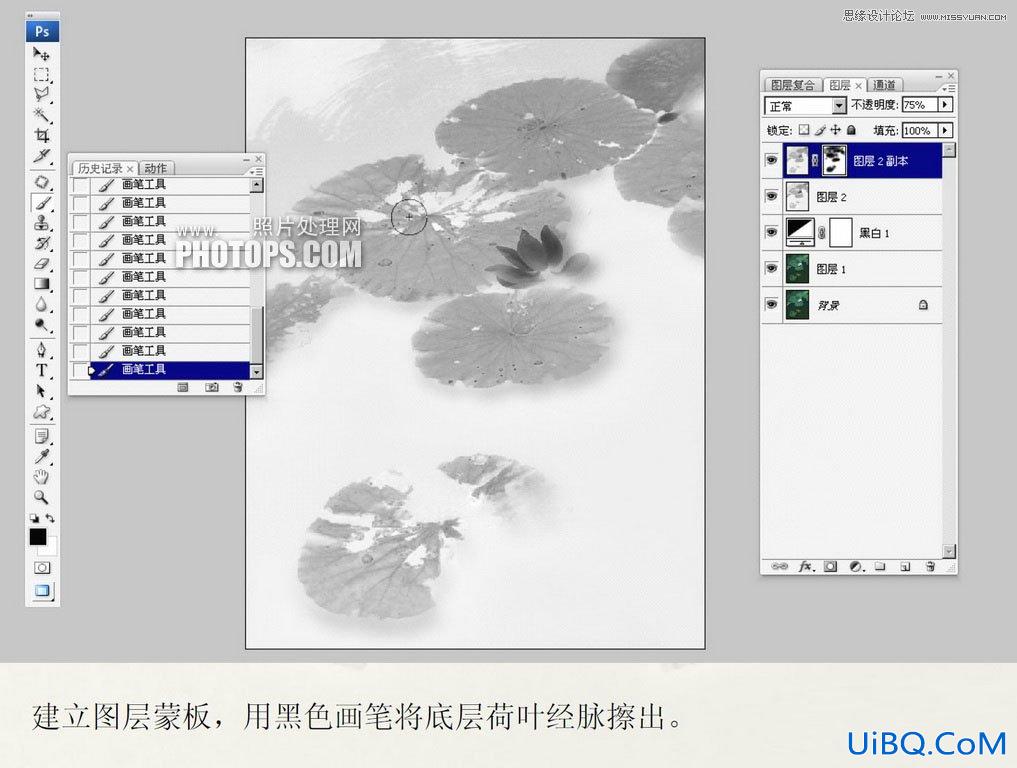1017x768 pixels.
Task: Reset default foreground and background colors
Action: [x=34, y=518]
